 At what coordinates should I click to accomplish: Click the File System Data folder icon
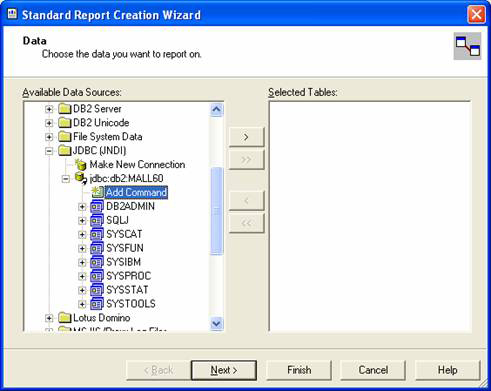click(x=65, y=137)
